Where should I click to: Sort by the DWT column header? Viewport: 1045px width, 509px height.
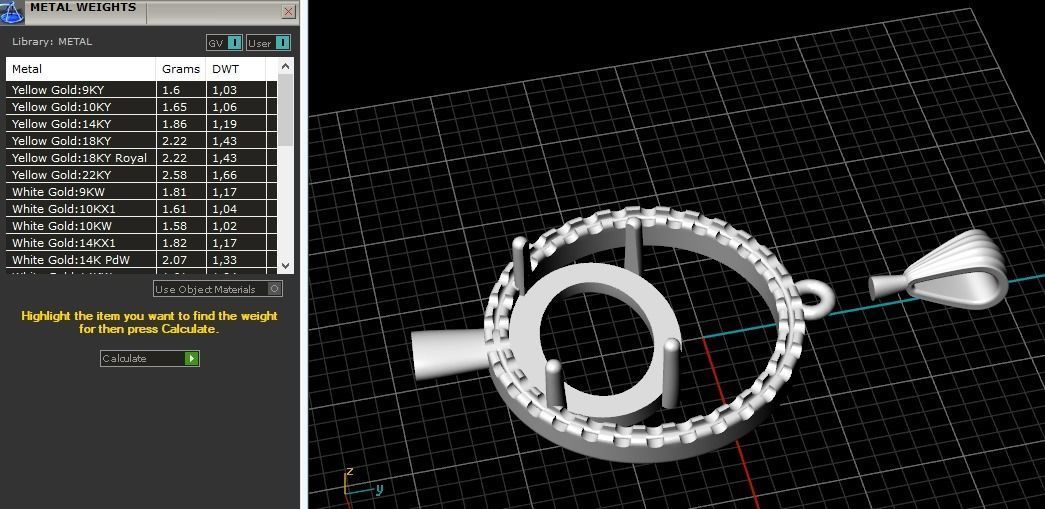click(x=236, y=69)
